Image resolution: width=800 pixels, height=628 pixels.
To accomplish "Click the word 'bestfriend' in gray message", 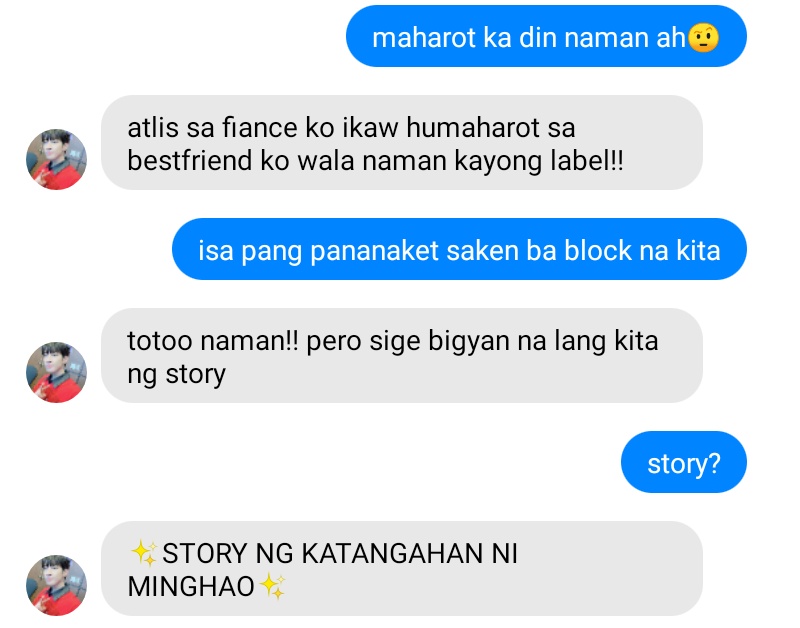I will point(190,161).
